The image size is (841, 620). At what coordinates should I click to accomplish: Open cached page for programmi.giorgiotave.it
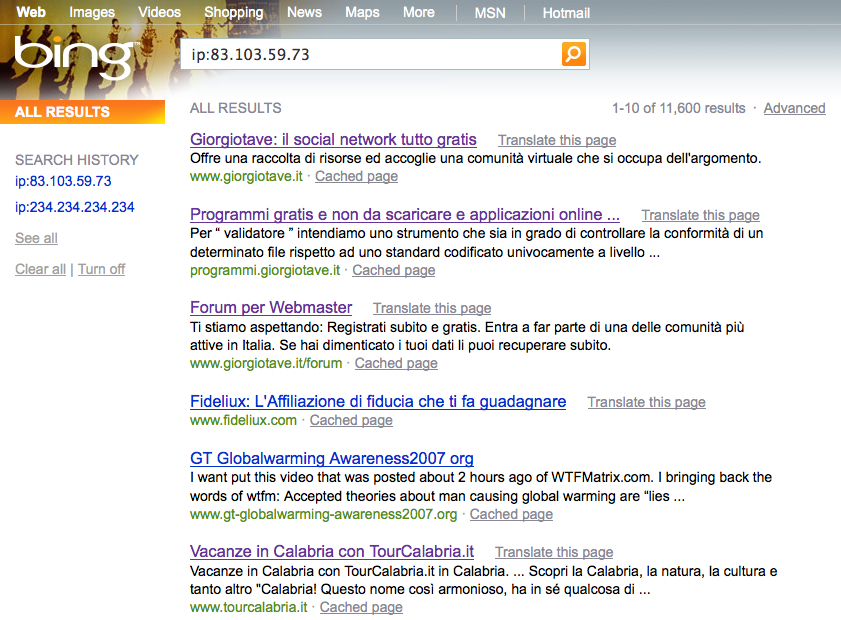tap(393, 270)
